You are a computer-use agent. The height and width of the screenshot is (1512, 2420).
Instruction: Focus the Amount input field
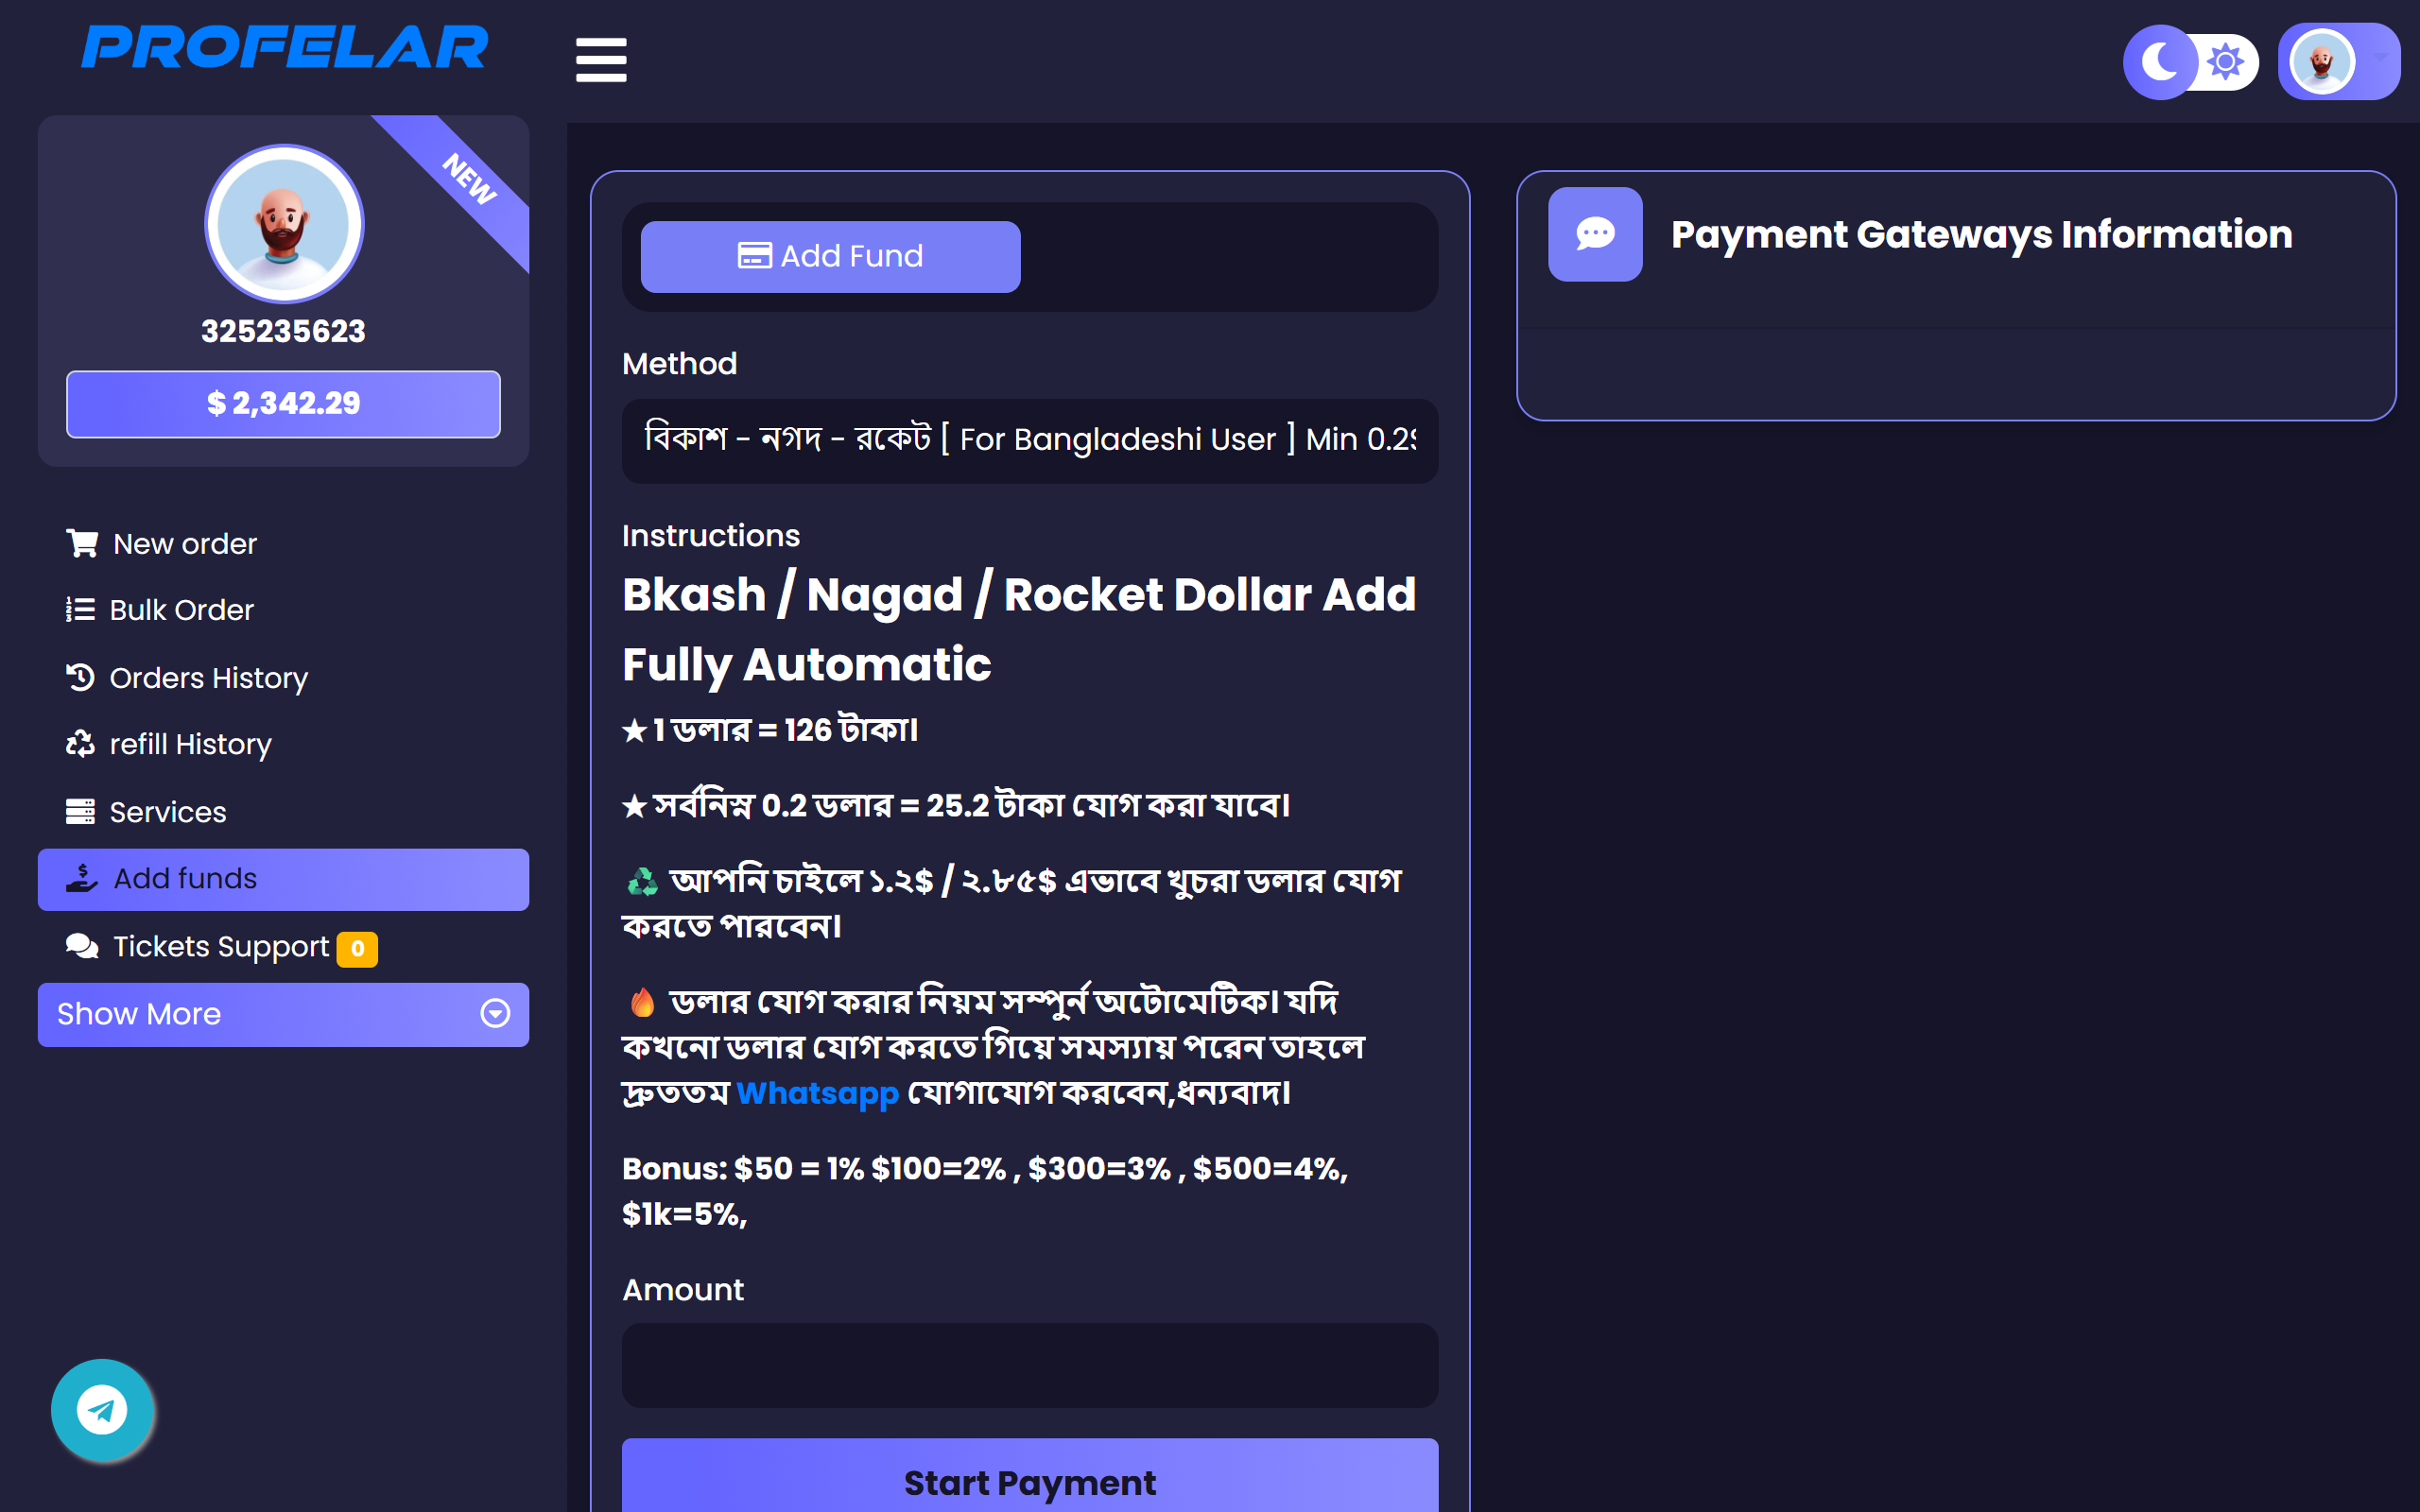coord(1029,1365)
